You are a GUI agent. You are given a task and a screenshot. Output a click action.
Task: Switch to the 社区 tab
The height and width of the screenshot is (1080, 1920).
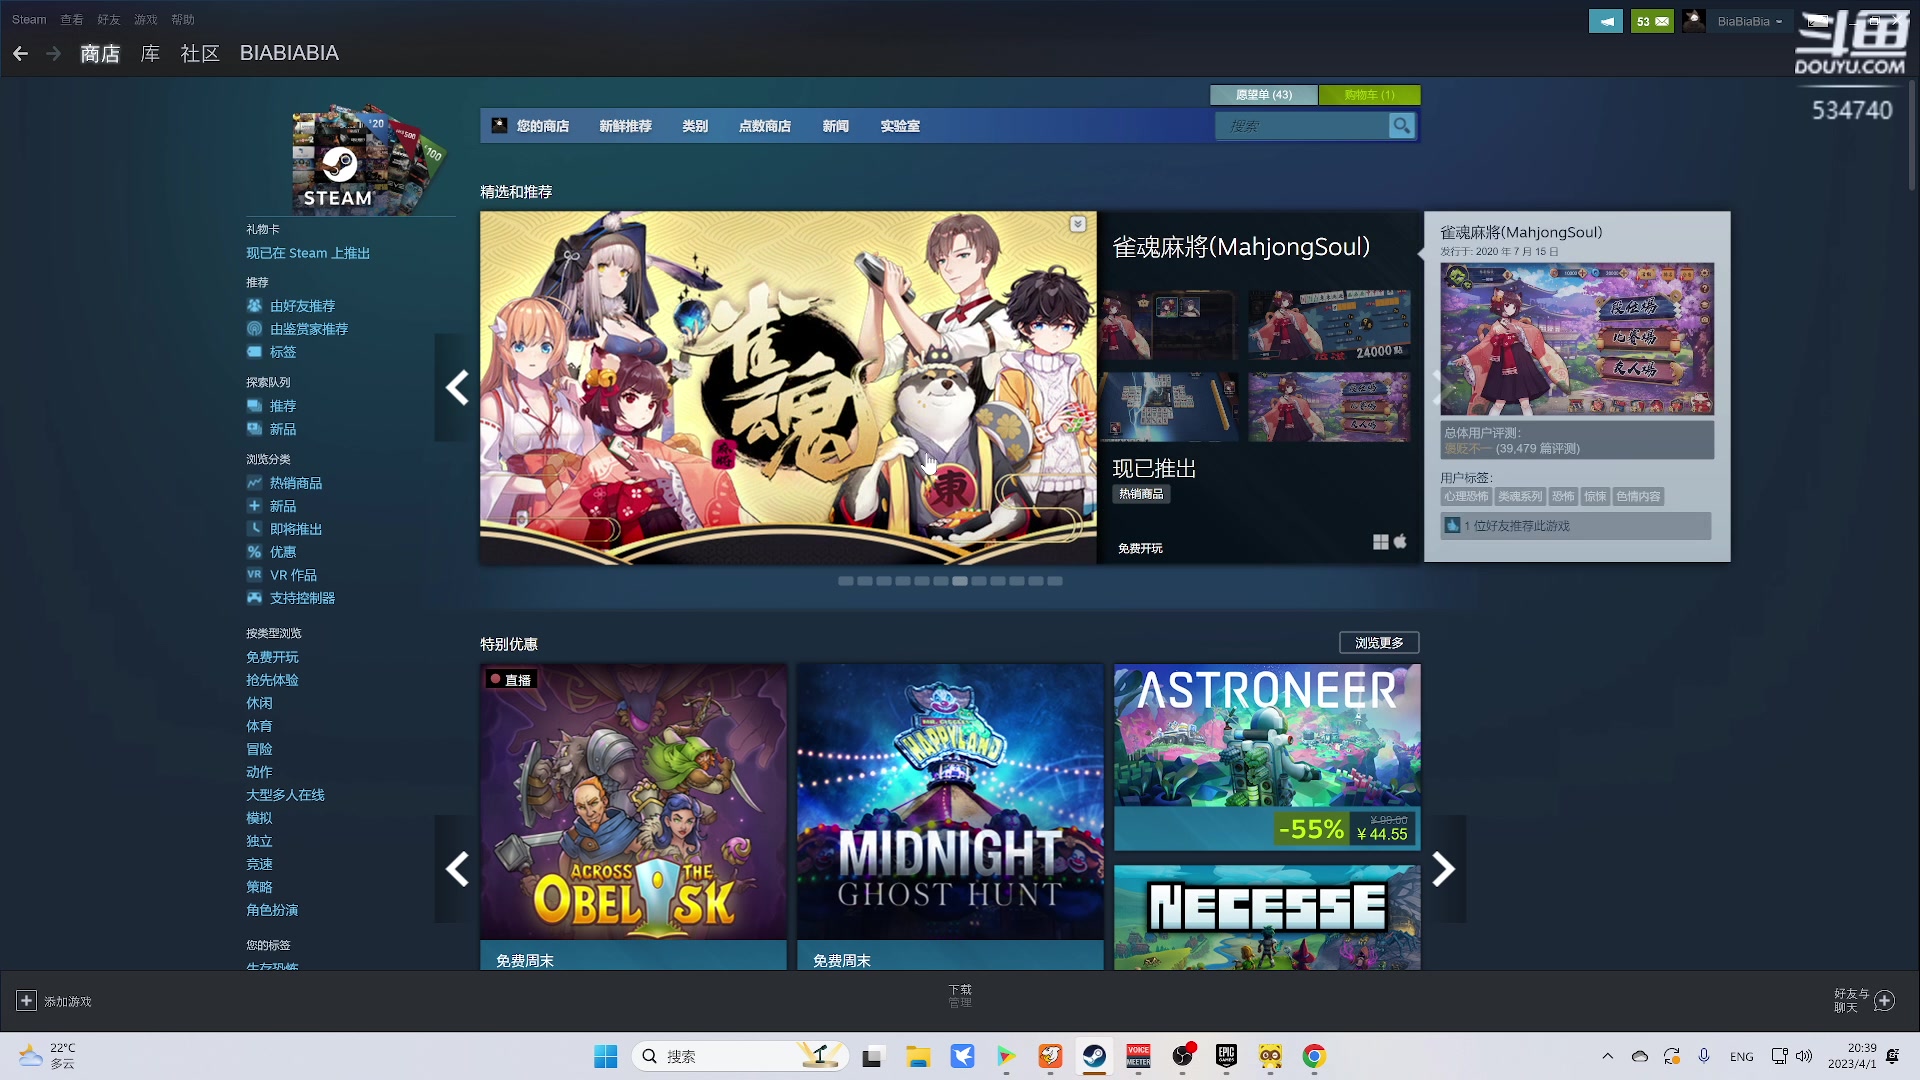(x=200, y=54)
